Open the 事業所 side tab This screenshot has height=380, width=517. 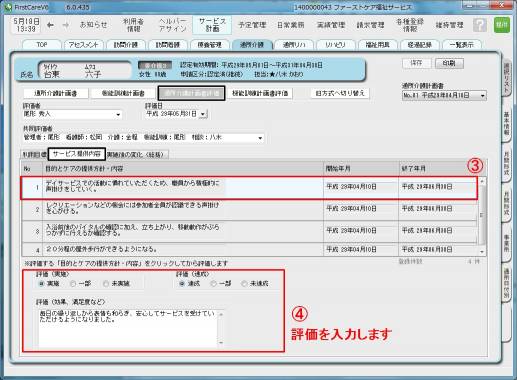tap(506, 243)
